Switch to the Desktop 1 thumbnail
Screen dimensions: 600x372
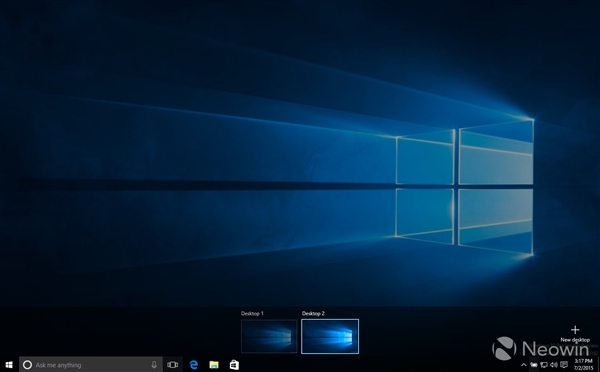coord(269,336)
